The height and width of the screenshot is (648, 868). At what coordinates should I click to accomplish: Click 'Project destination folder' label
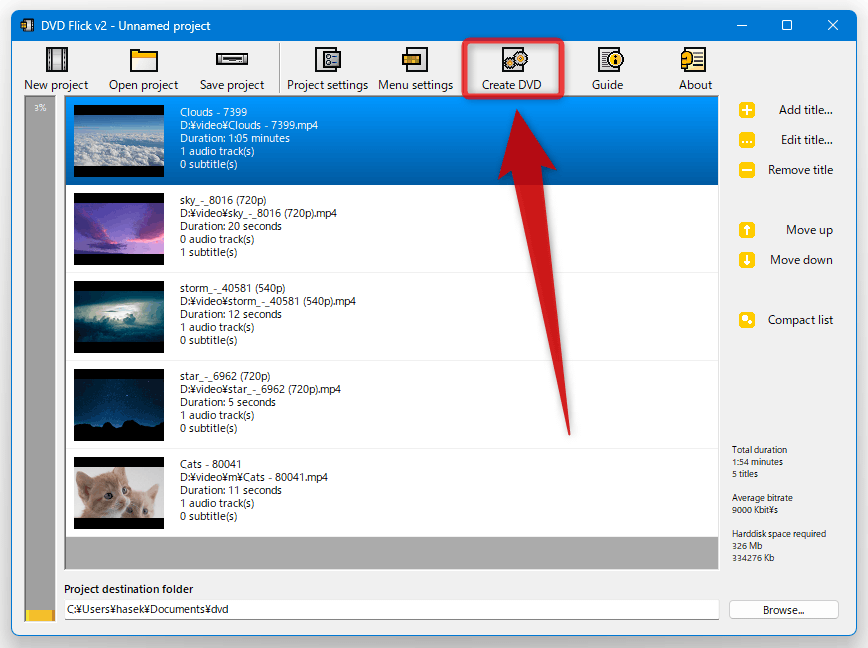[128, 589]
